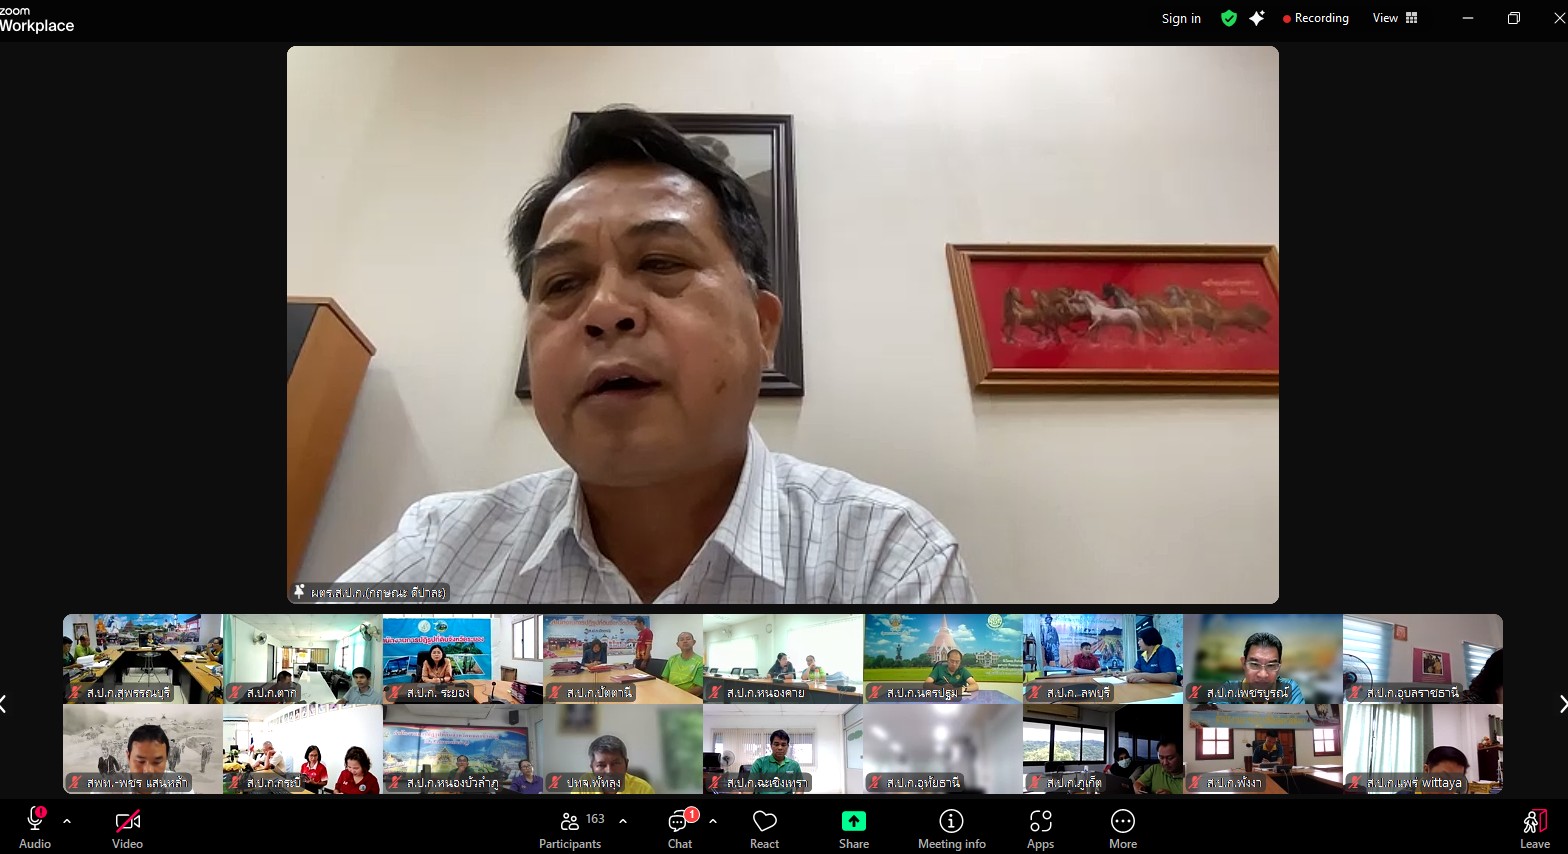Select the ส.ป.ก. ระยอง participant thumbnail
The height and width of the screenshot is (854, 1568).
point(463,659)
